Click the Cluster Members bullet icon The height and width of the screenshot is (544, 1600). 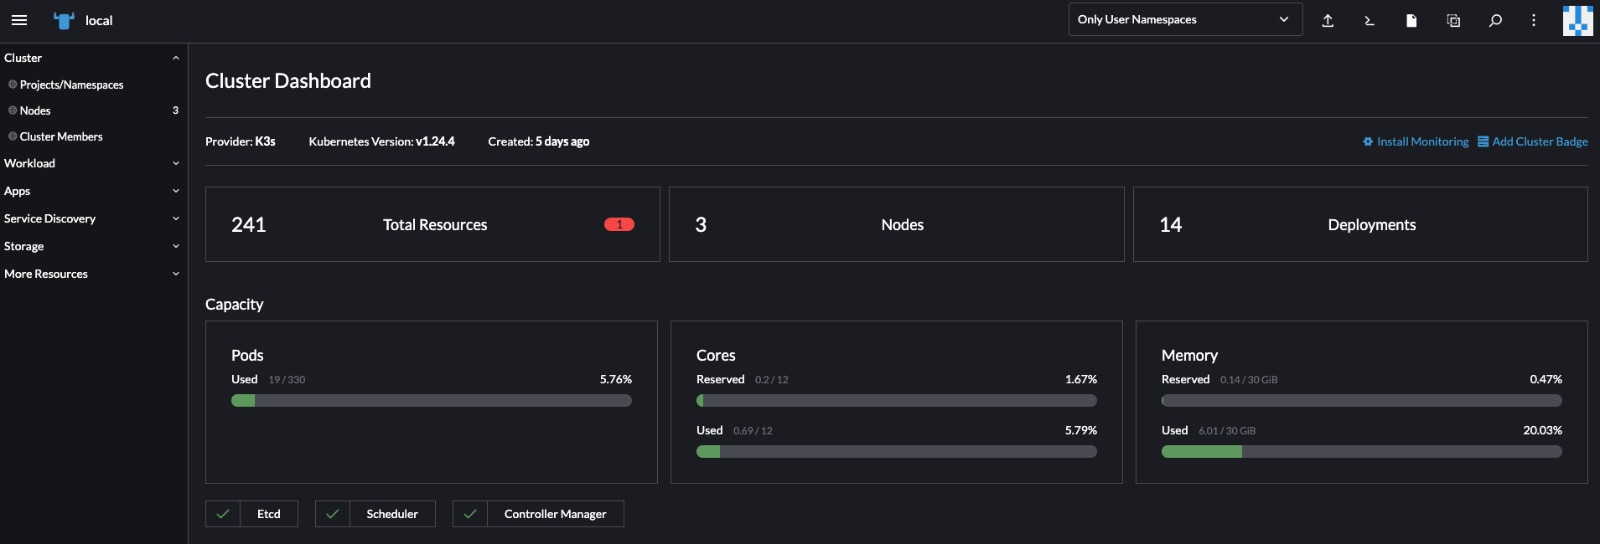pyautogui.click(x=13, y=137)
